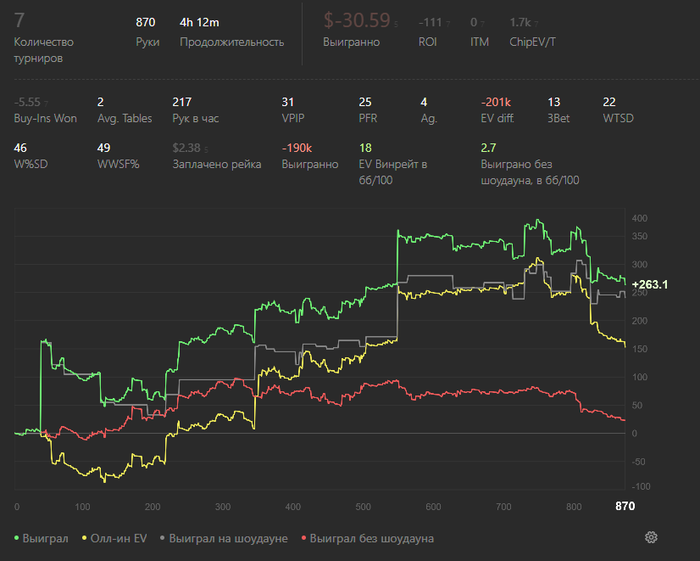Click the yellow dot beside Олл-ин EV
700x561 pixels.
[84, 538]
